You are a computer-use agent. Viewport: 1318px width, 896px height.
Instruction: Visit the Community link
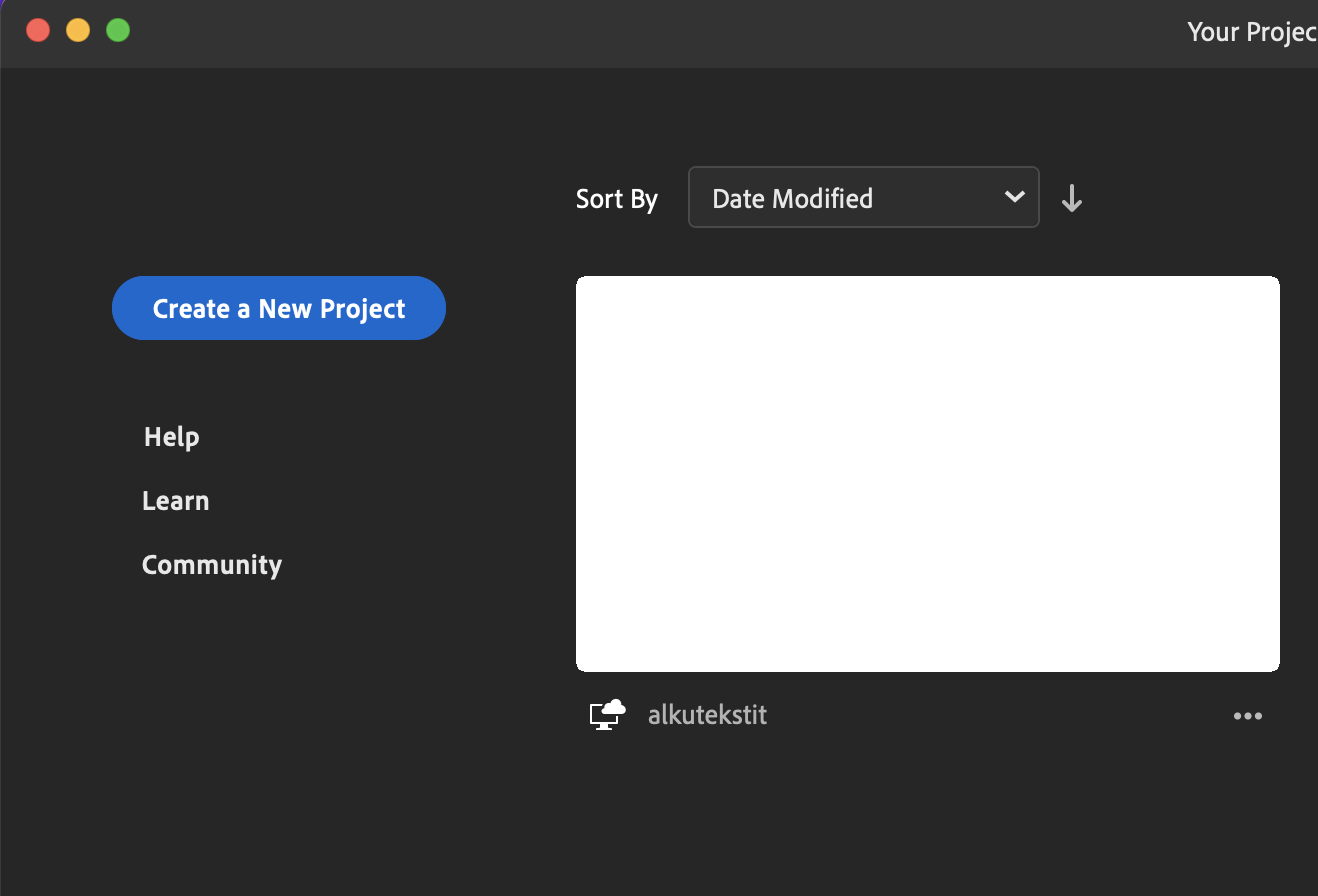point(211,565)
